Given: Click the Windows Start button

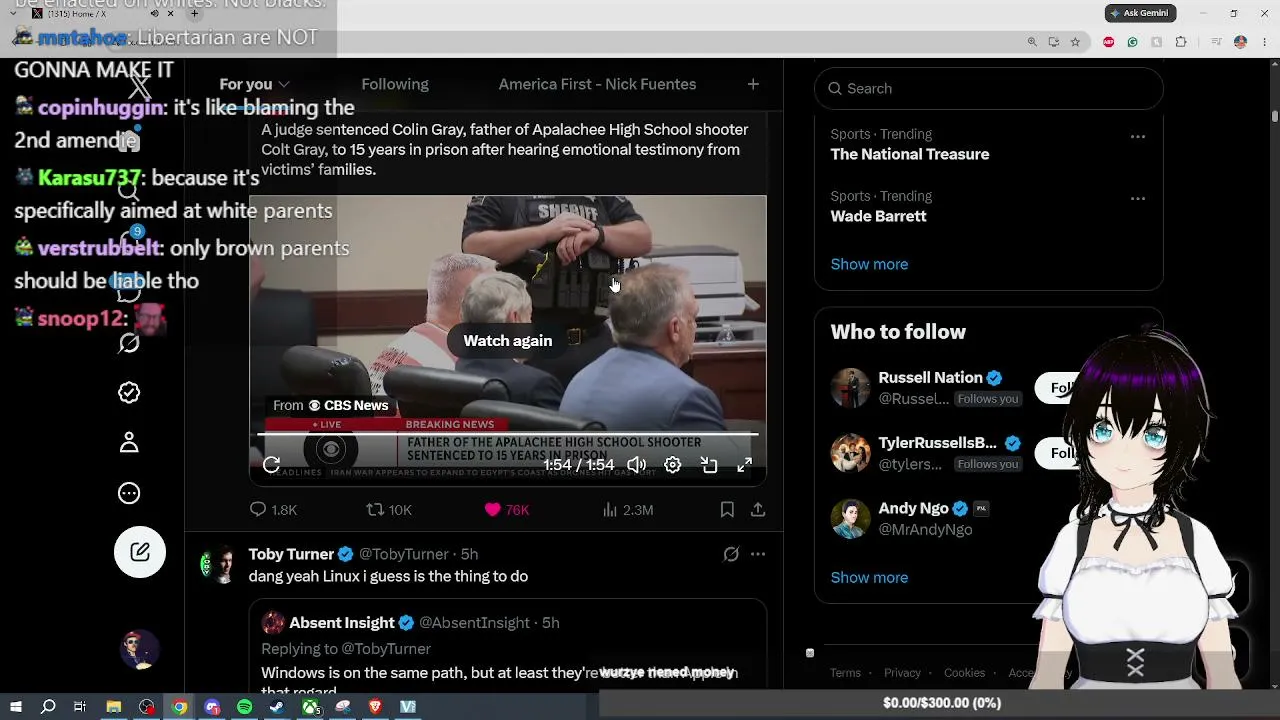Looking at the screenshot, I should point(16,707).
